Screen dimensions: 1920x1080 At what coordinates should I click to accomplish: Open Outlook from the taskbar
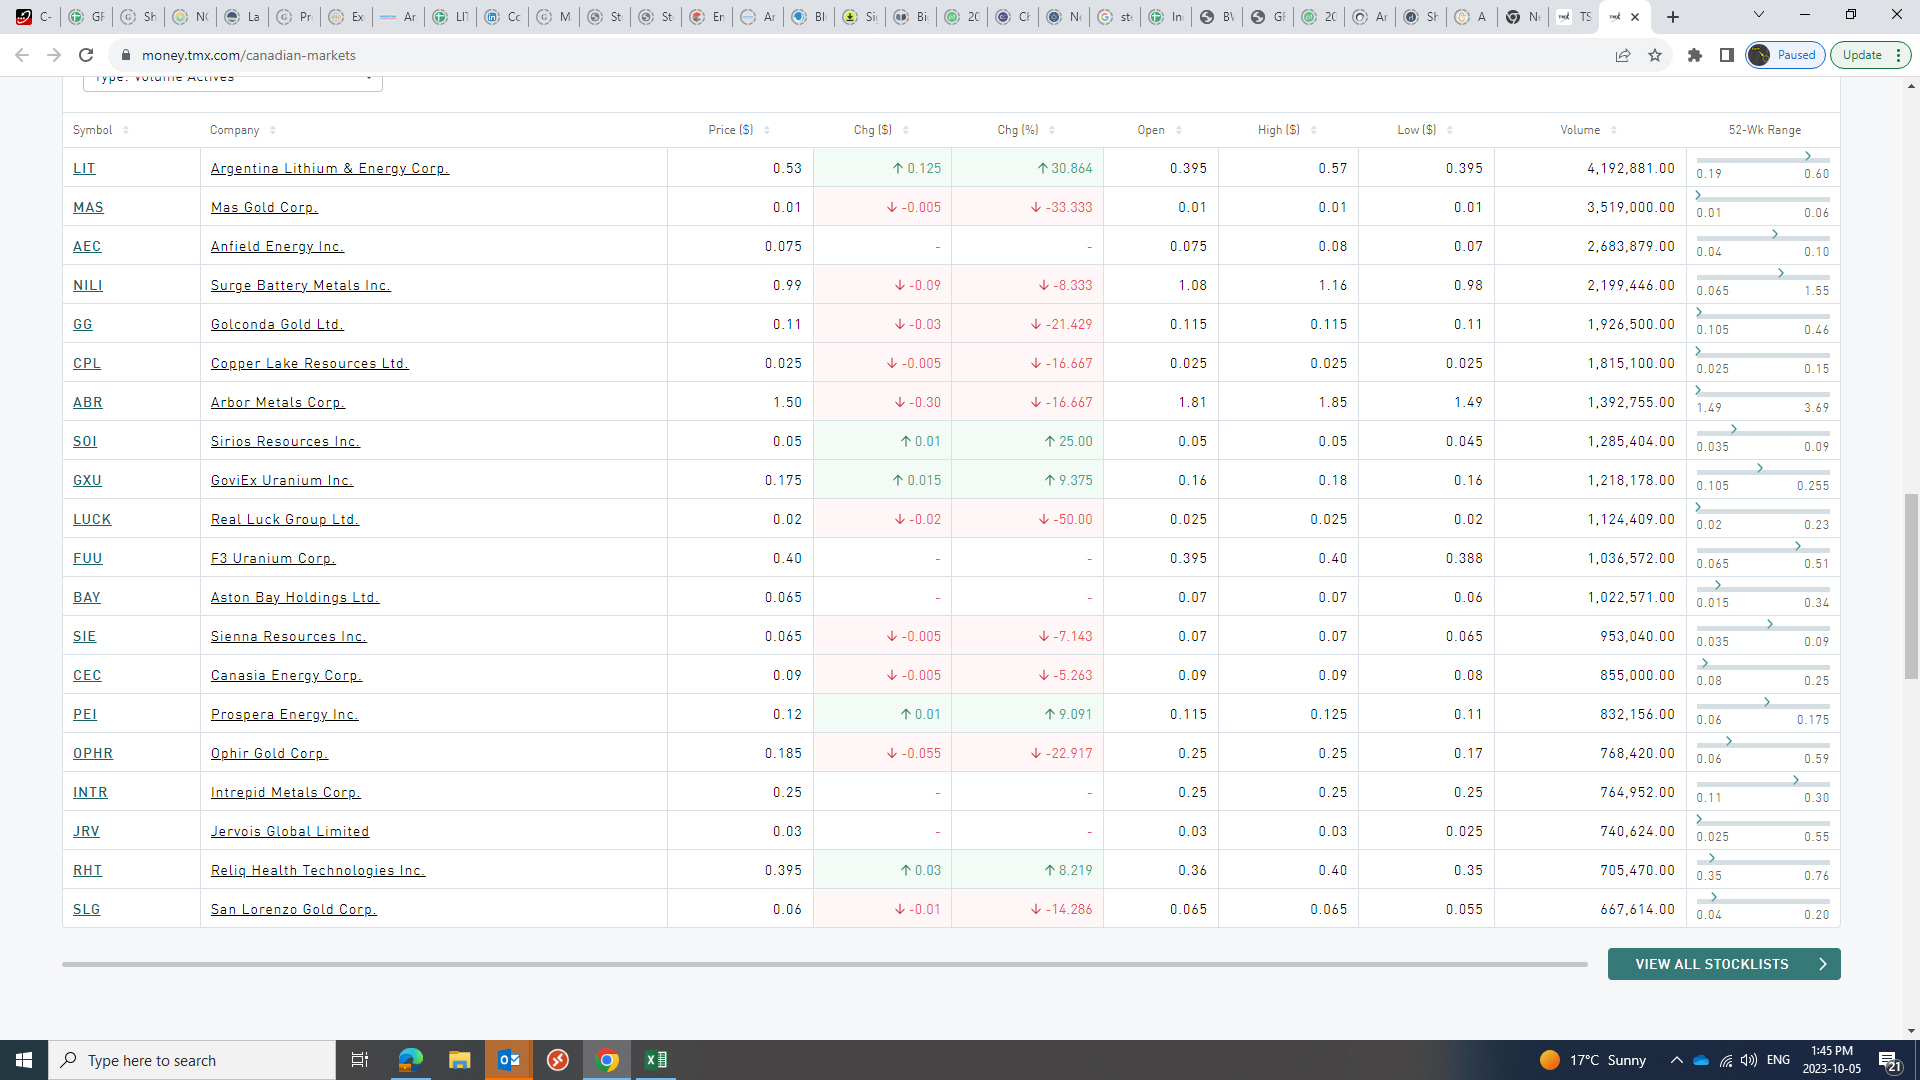[x=508, y=1060]
